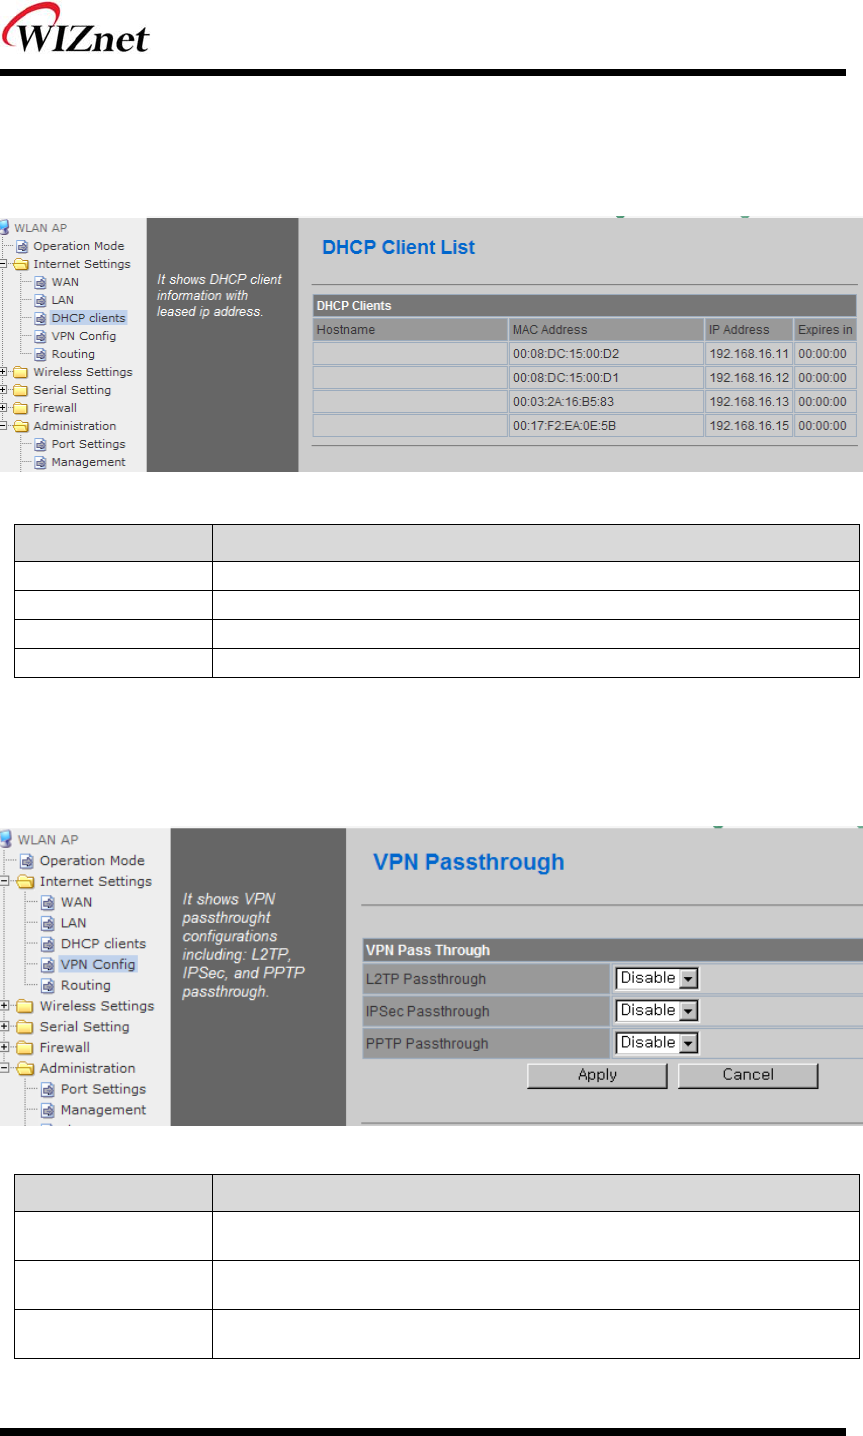
Task: Click Wireless Settings folder icon in VPN Passthrough screenshot
Action: (25, 1006)
